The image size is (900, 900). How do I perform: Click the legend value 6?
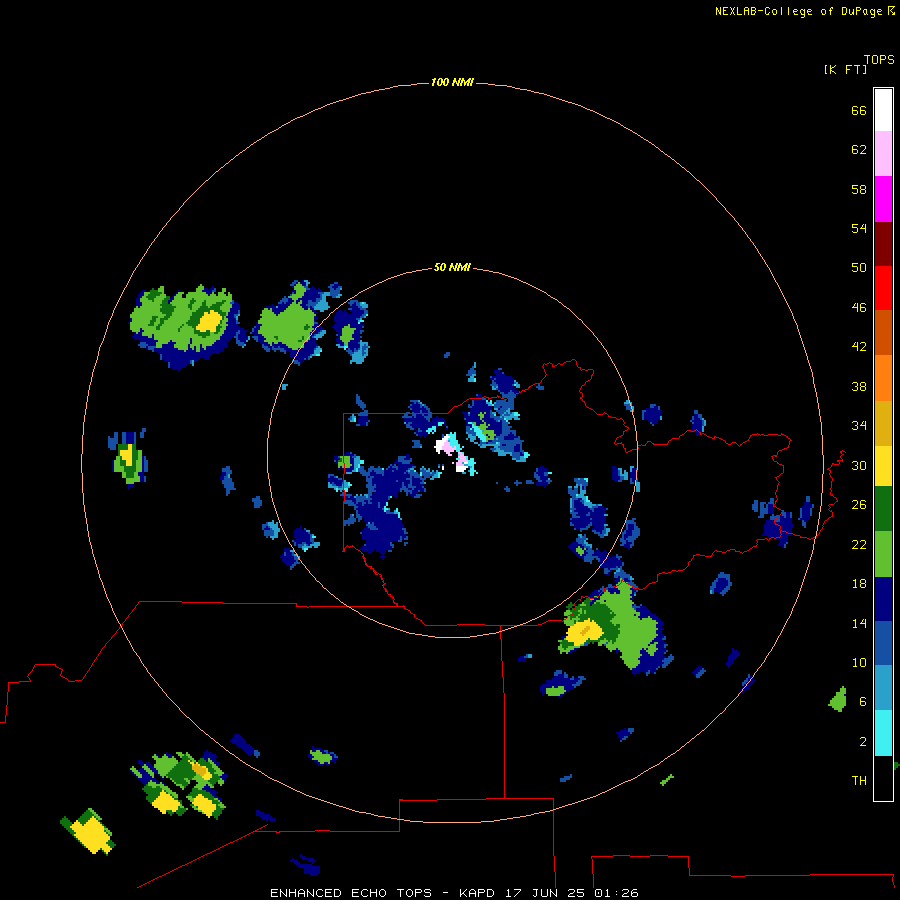pyautogui.click(x=863, y=701)
